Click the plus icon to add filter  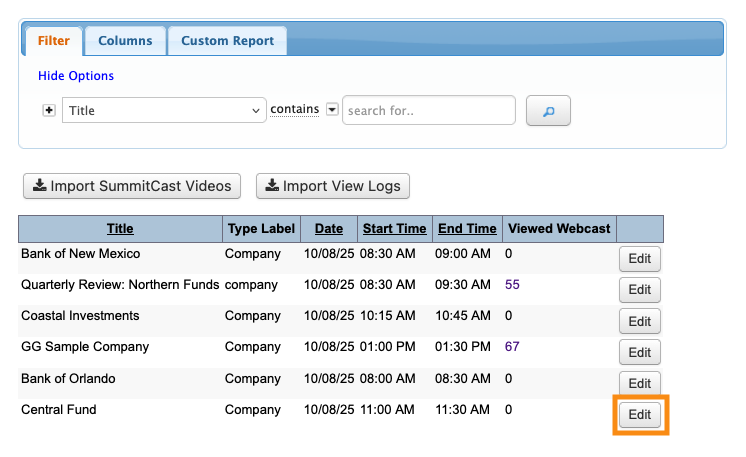[49, 110]
